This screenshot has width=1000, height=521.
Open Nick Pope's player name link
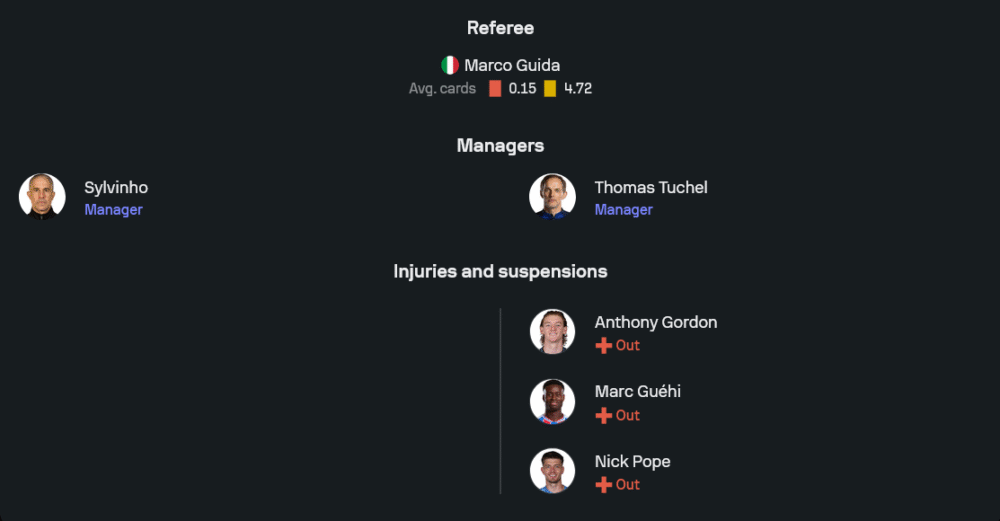click(x=632, y=461)
